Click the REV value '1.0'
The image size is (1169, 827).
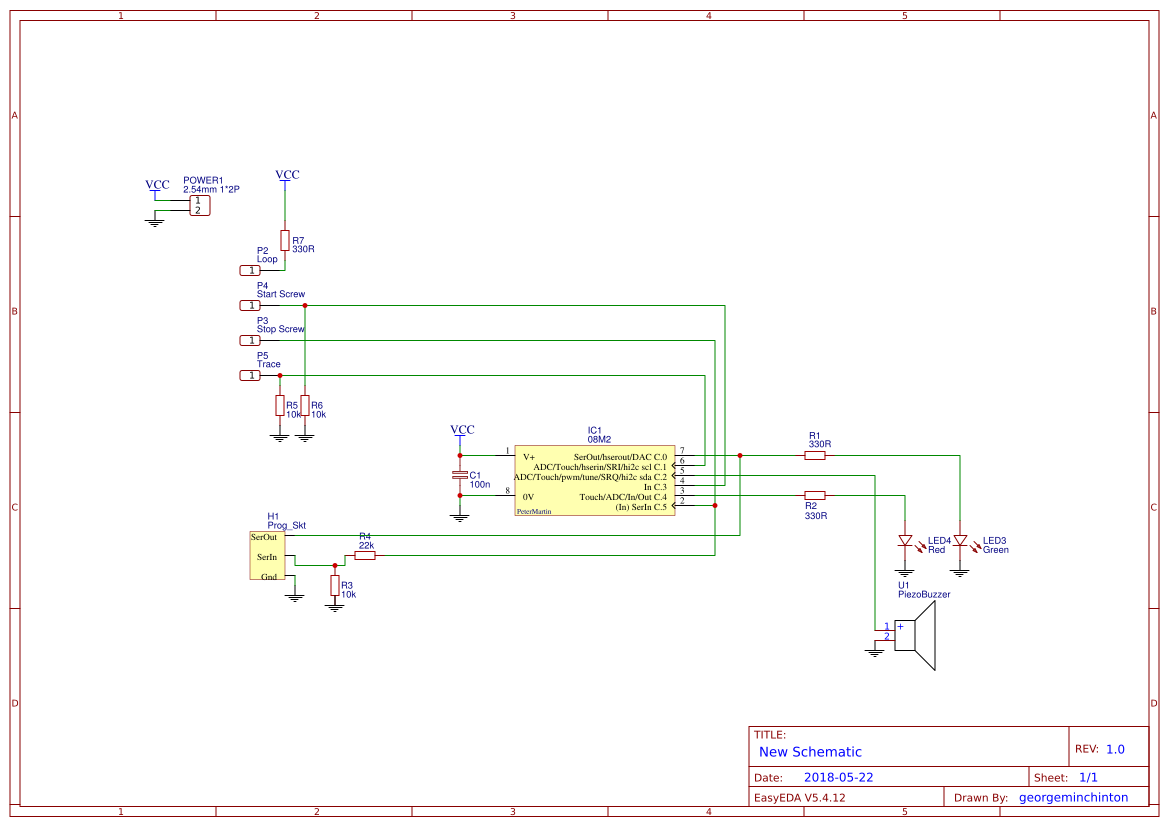coord(1115,749)
